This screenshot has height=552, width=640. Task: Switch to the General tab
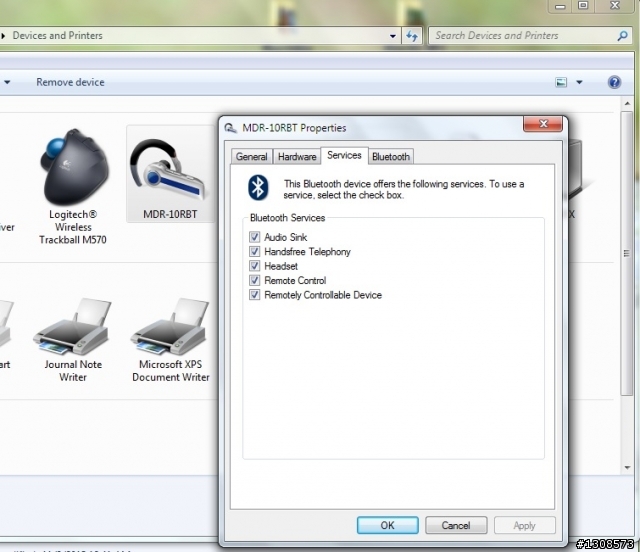(x=251, y=157)
